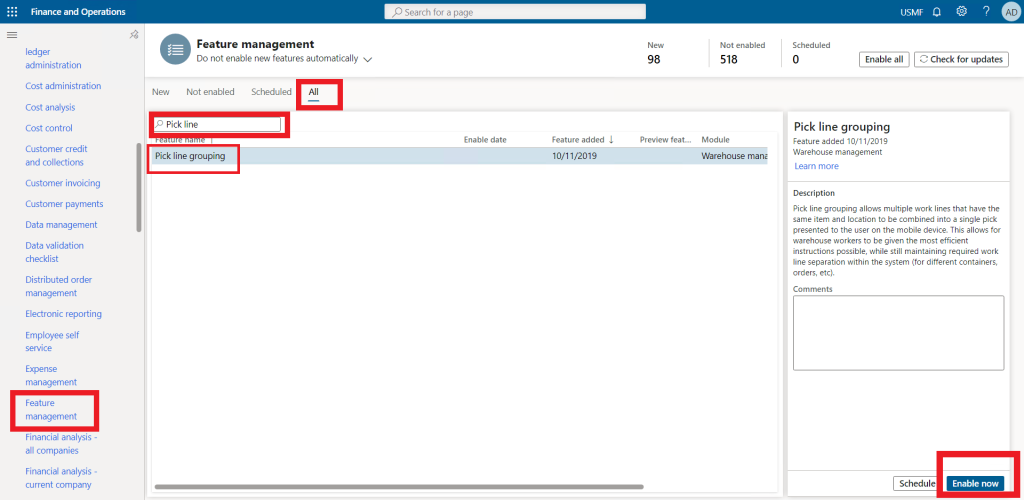This screenshot has height=500, width=1024.
Task: Open Cost administration module
Action: 63,86
